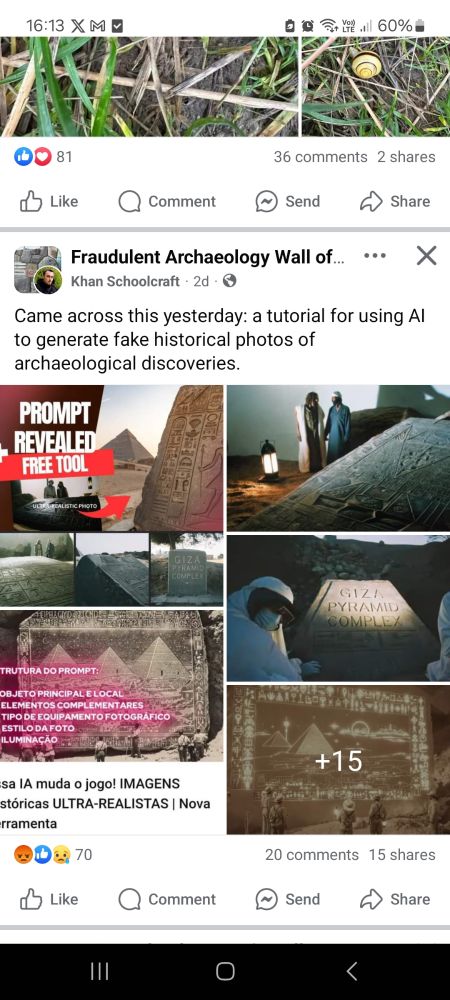Share the Fraudulent Archaeology post

pyautogui.click(x=395, y=899)
